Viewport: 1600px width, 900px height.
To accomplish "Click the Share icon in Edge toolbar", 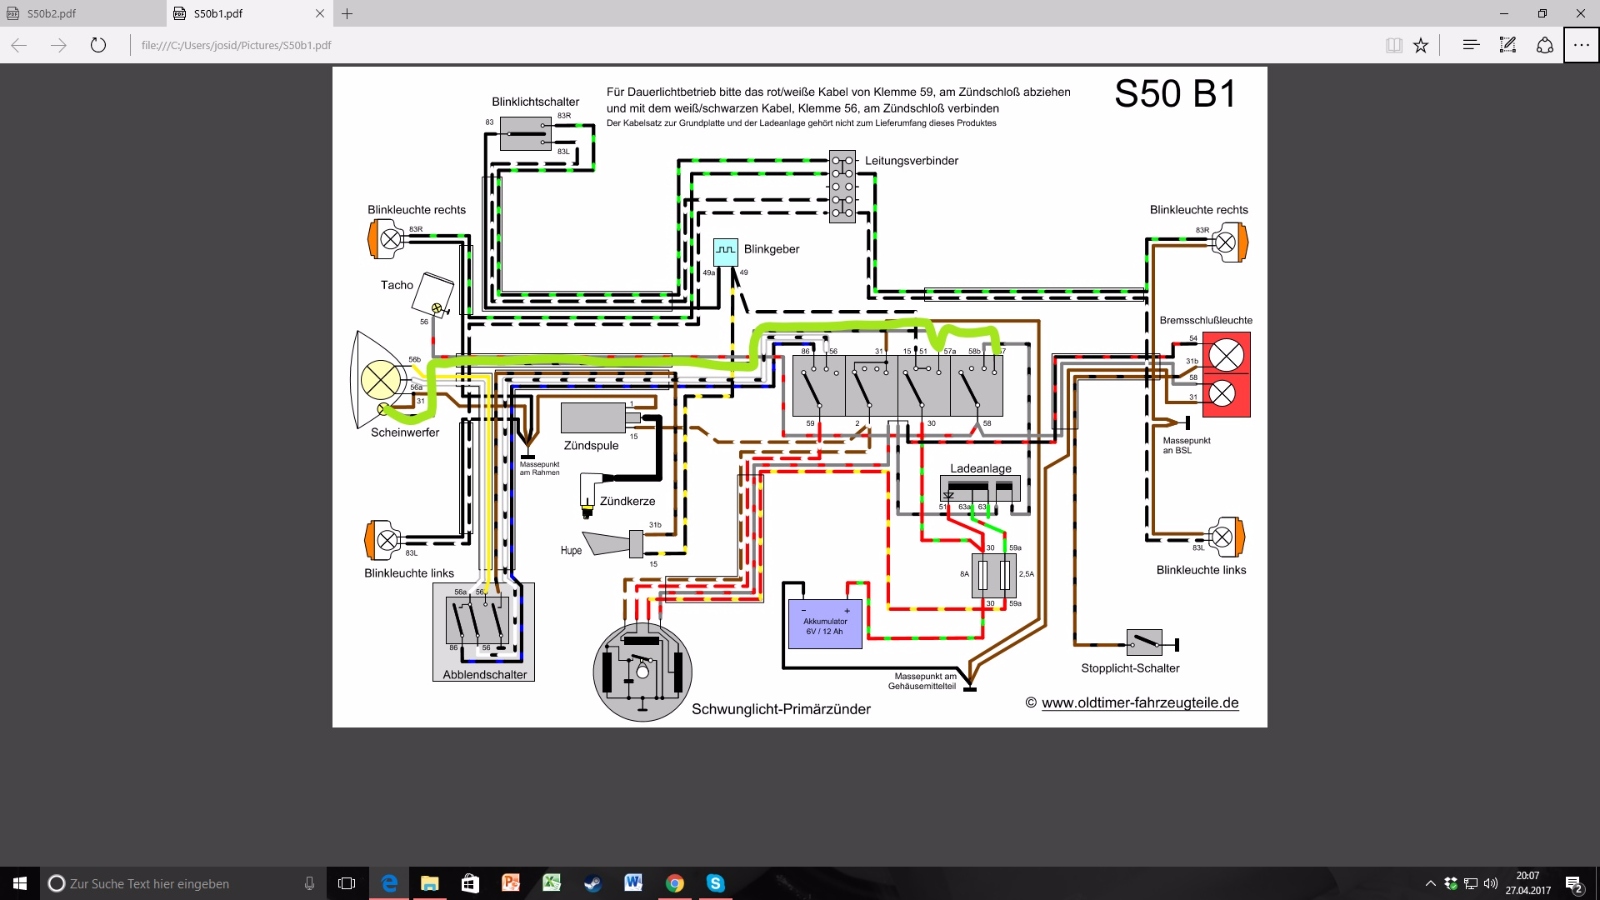I will 1545,45.
